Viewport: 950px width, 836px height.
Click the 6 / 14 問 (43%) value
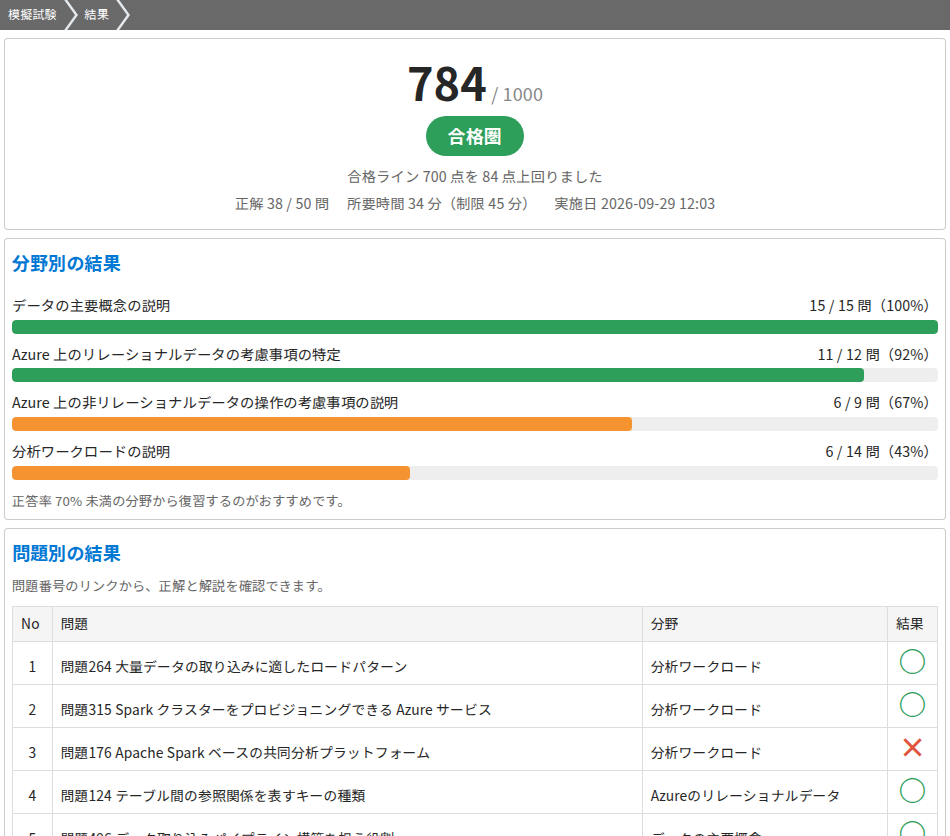877,452
